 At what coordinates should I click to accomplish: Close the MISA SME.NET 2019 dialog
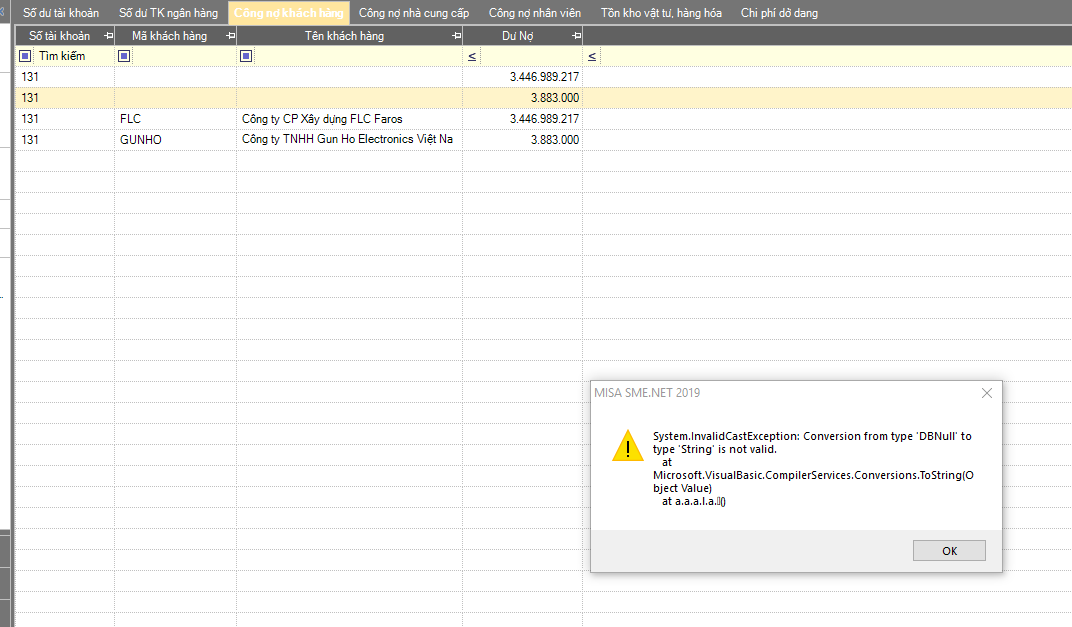pos(987,393)
